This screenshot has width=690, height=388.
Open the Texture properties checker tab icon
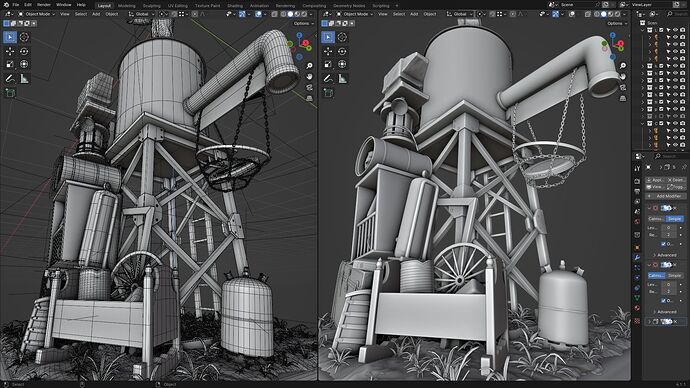coord(637,321)
